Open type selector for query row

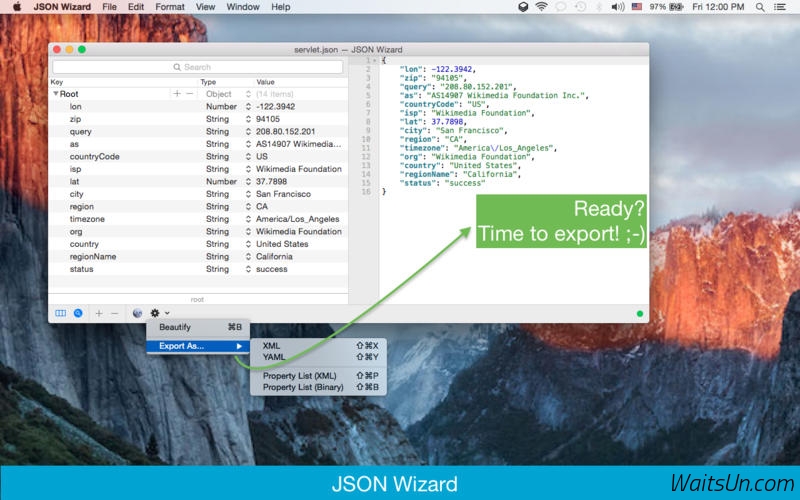click(x=248, y=132)
